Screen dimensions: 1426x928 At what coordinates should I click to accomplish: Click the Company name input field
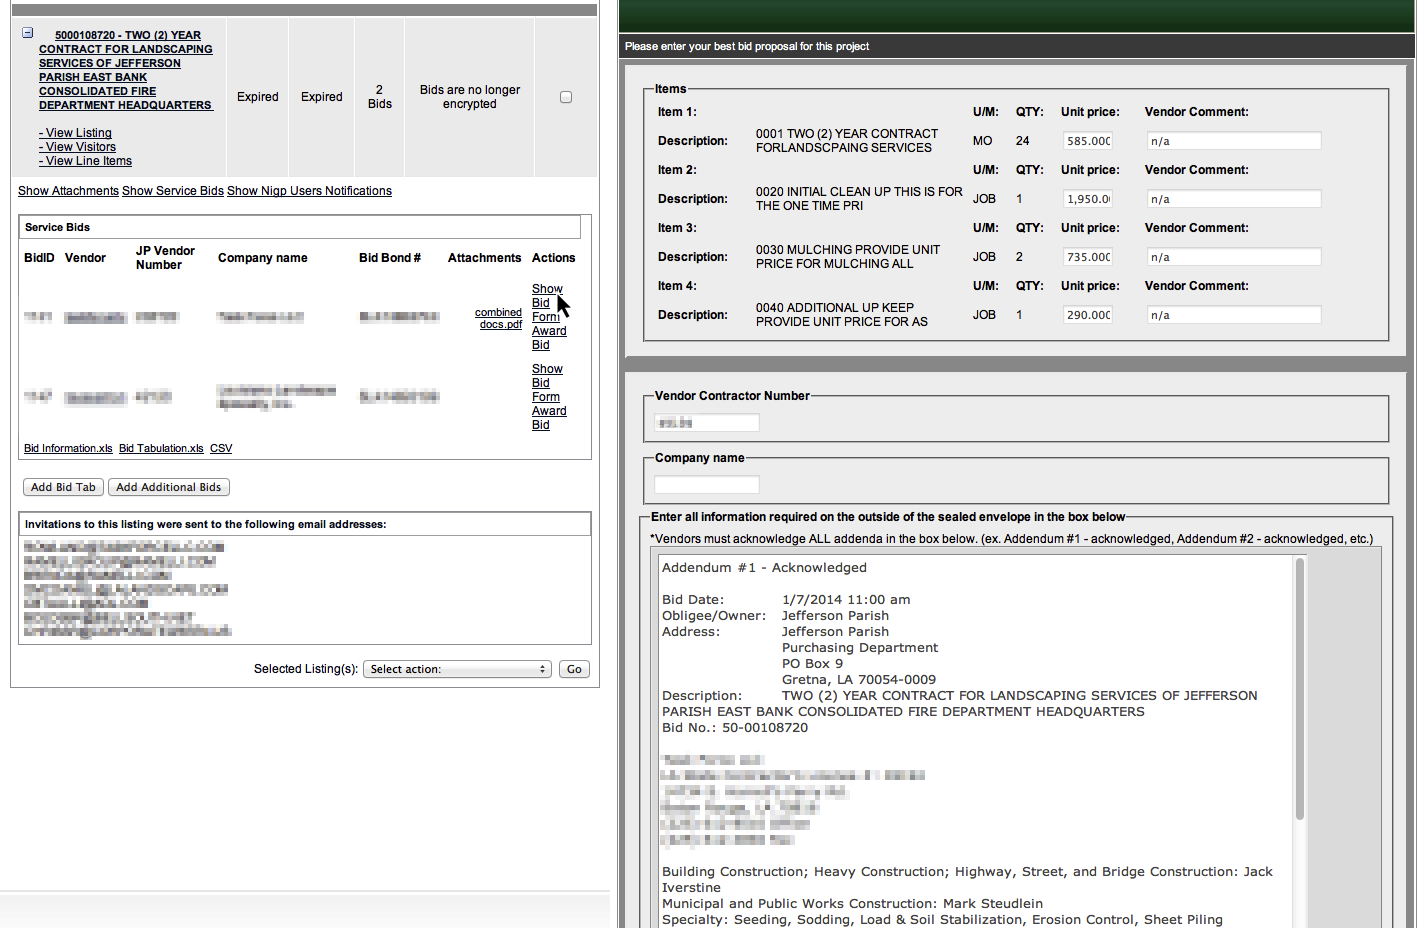point(707,485)
